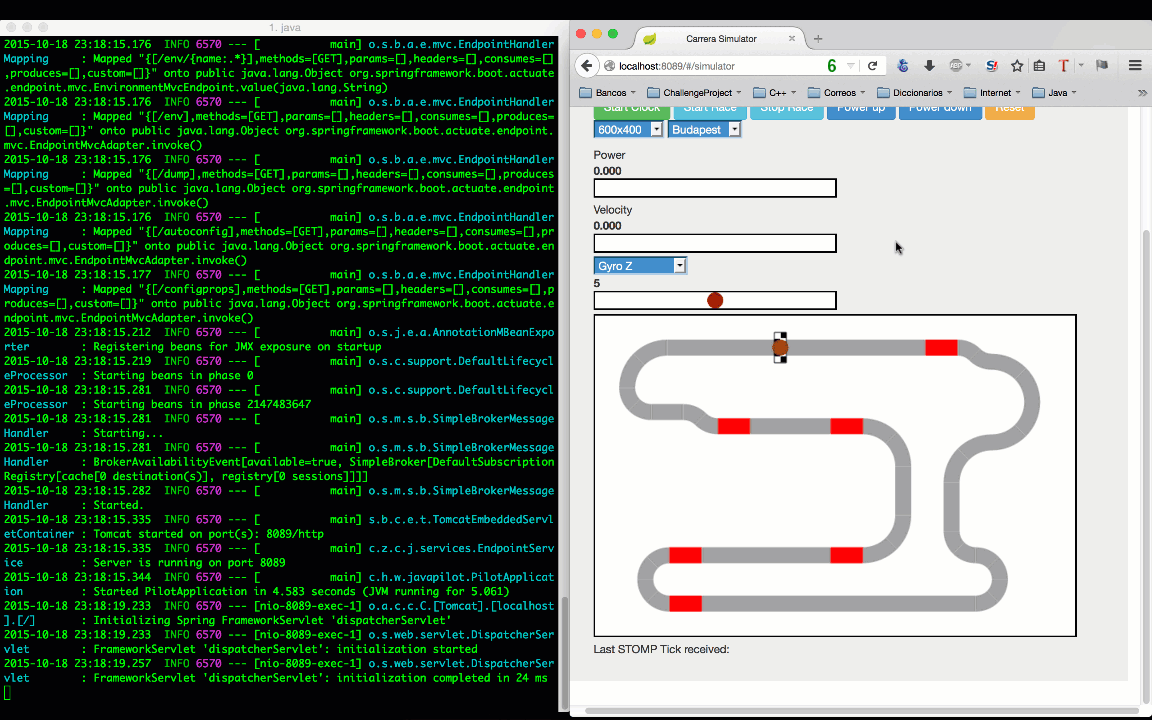Open the Adblock Plus dropdown arrow
Image resolution: width=1152 pixels, height=720 pixels.
point(969,66)
